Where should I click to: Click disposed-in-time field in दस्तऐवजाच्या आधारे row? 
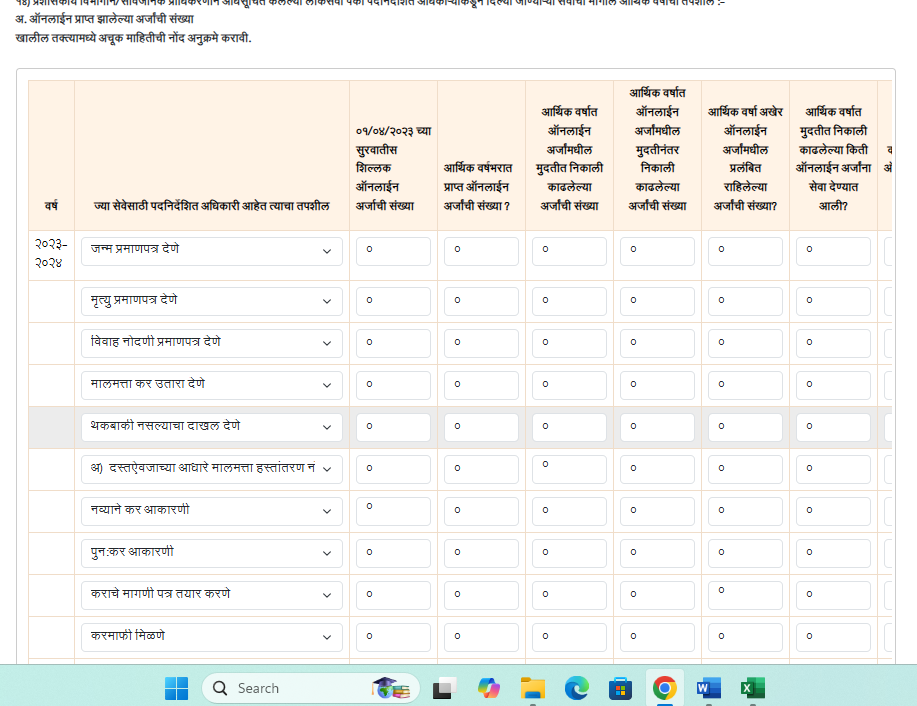[x=569, y=469]
